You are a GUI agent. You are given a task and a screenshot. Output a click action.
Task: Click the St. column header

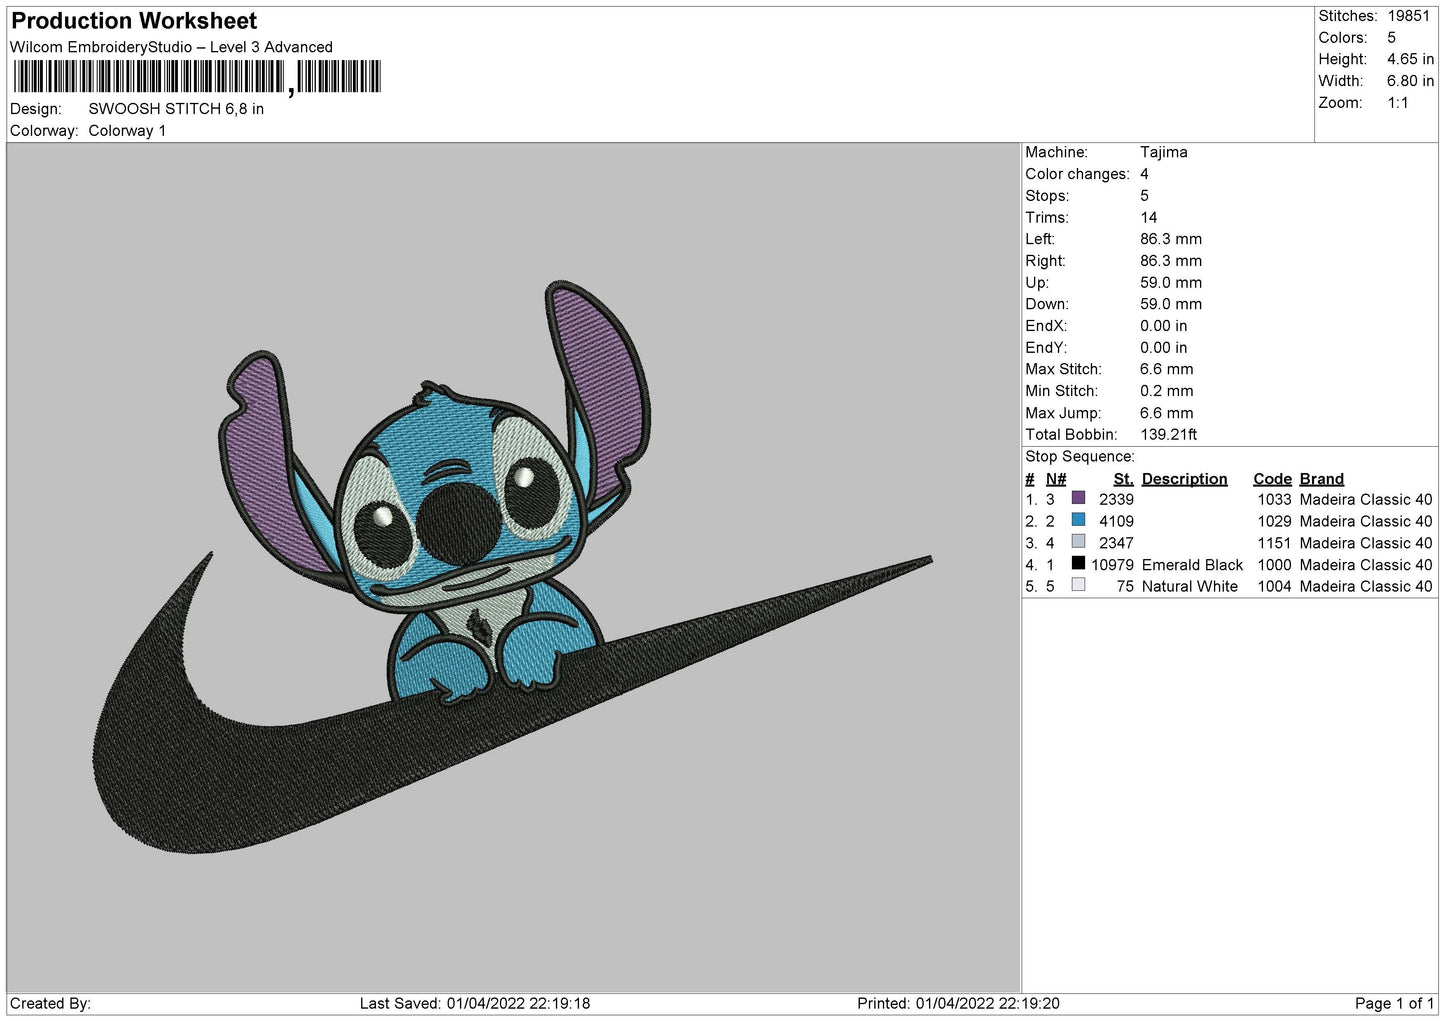pos(1123,479)
